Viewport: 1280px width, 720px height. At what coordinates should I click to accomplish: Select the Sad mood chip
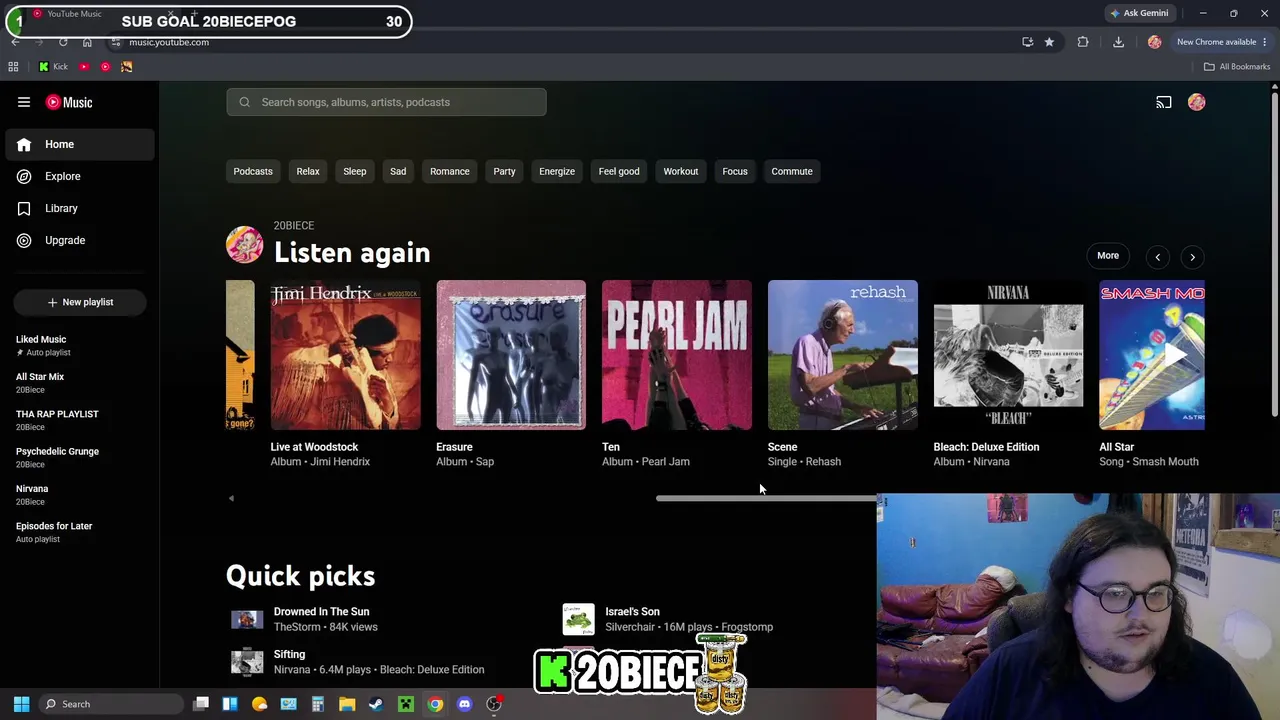(x=398, y=171)
